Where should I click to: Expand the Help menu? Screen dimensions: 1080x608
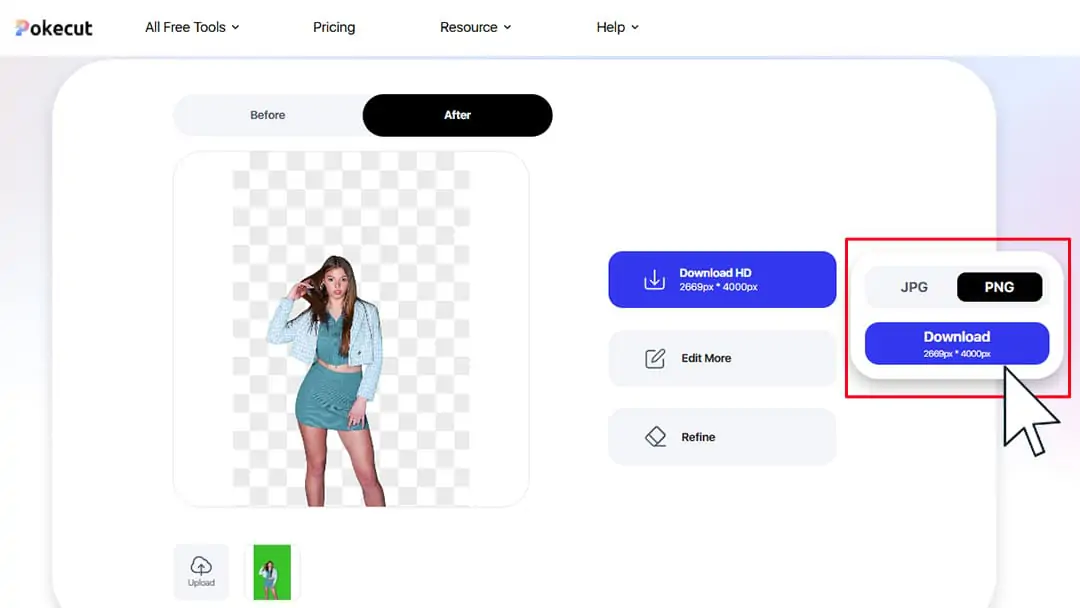[x=617, y=28]
